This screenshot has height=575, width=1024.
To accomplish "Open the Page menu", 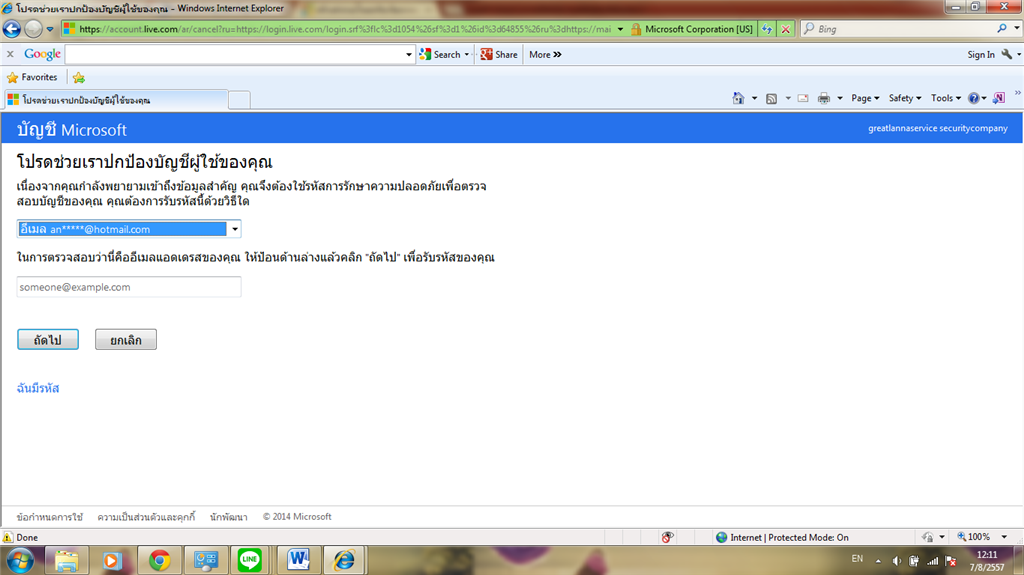I will coord(865,98).
